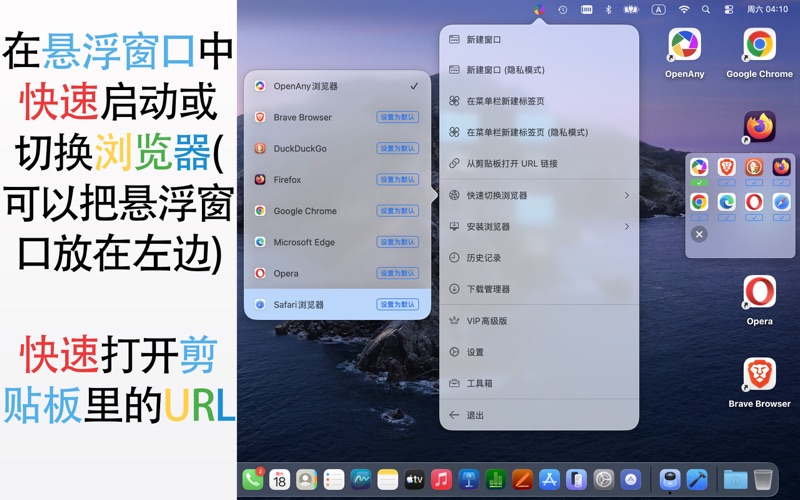Launch Chrome from the floating window

(x=699, y=202)
